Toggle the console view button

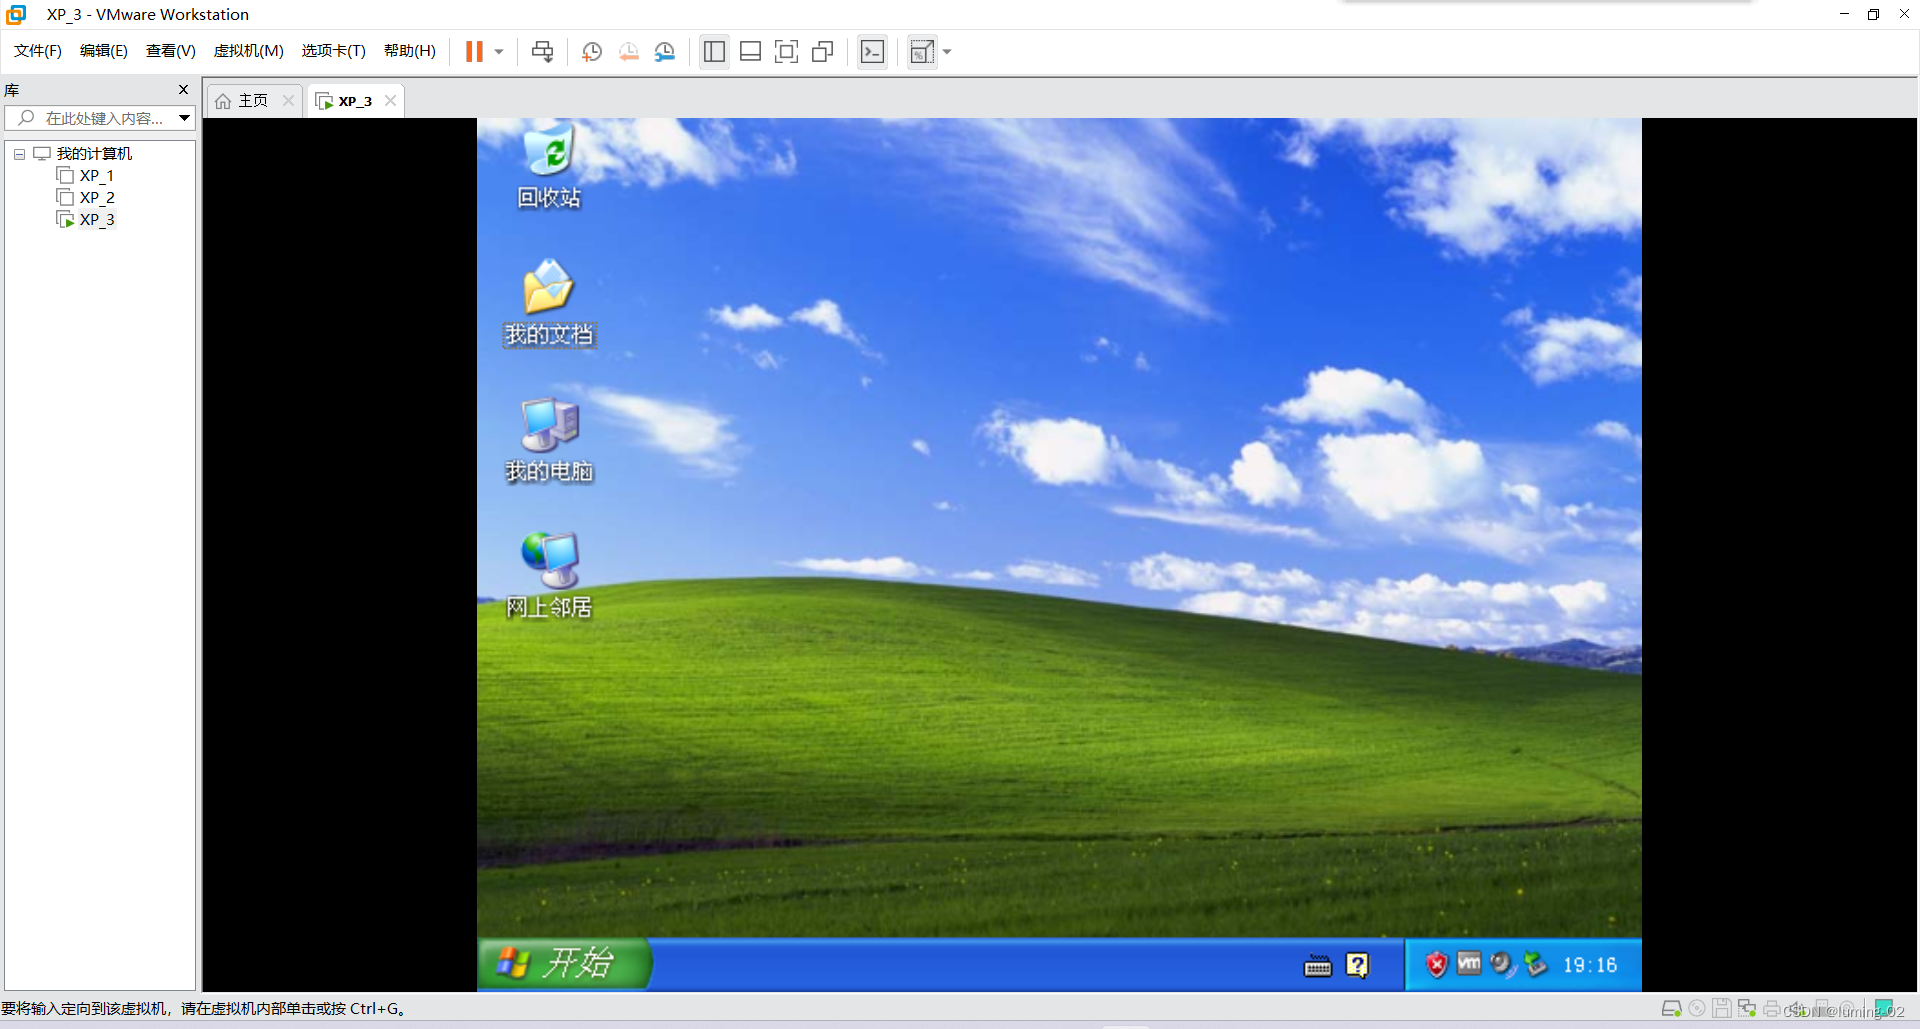click(x=872, y=52)
